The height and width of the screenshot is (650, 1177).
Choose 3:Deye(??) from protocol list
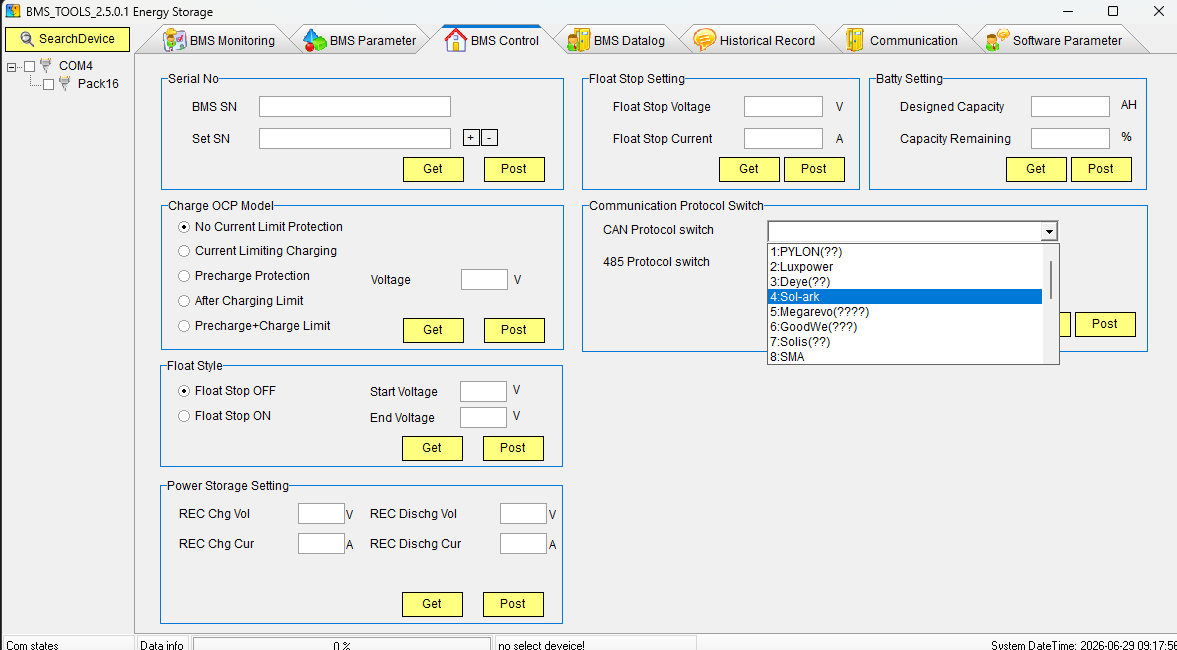tap(905, 281)
